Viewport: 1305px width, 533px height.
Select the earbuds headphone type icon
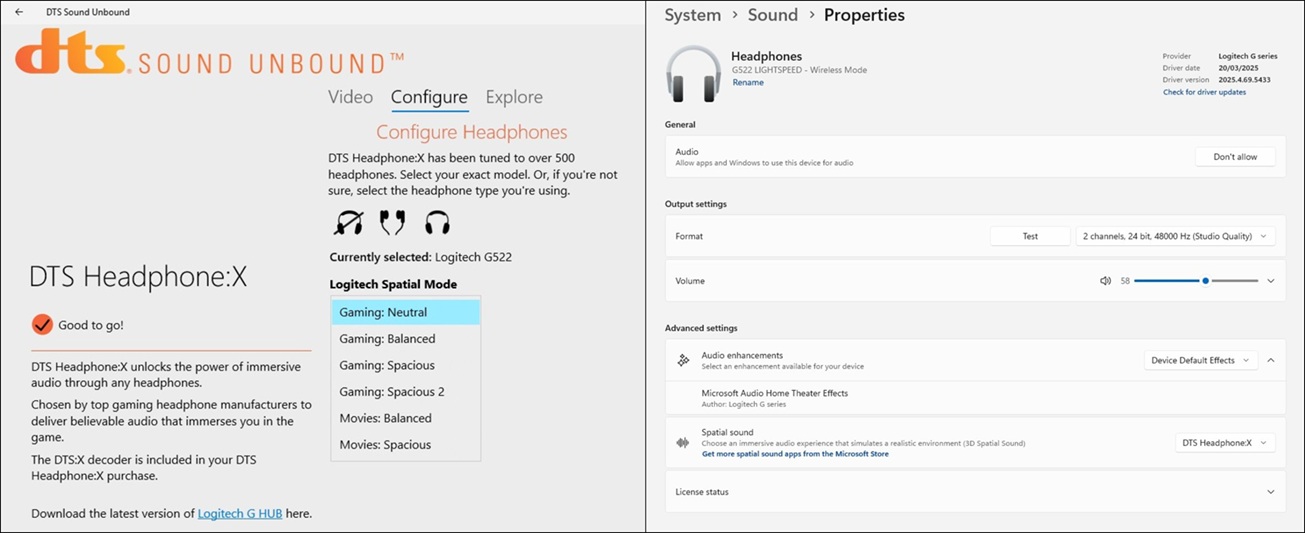click(x=392, y=222)
